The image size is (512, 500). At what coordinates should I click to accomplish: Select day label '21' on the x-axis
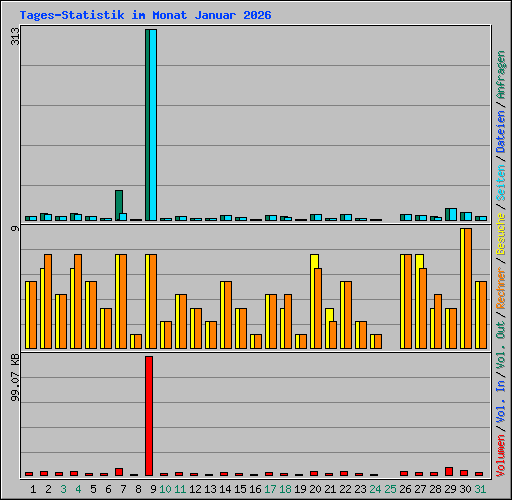pos(330,489)
